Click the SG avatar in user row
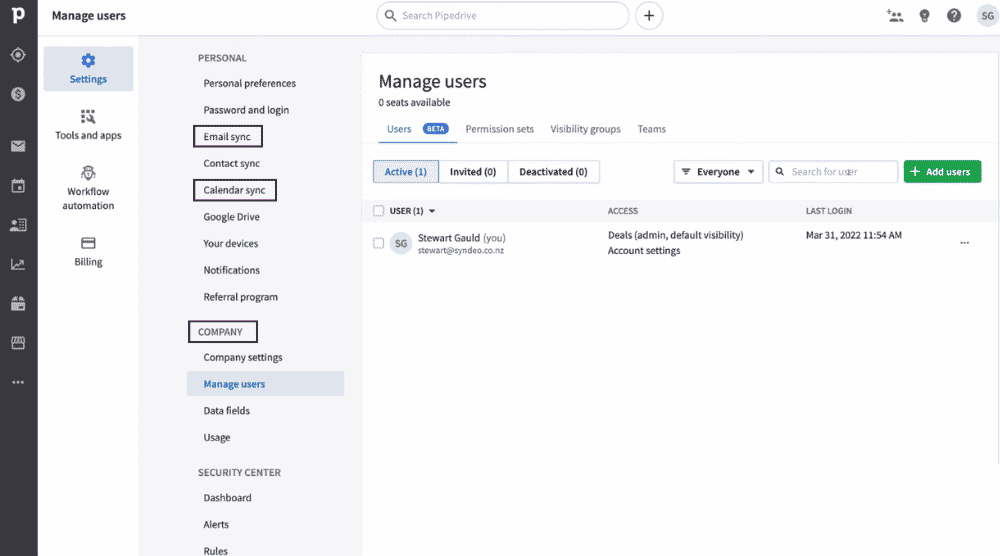This screenshot has width=1000, height=556. [x=401, y=243]
